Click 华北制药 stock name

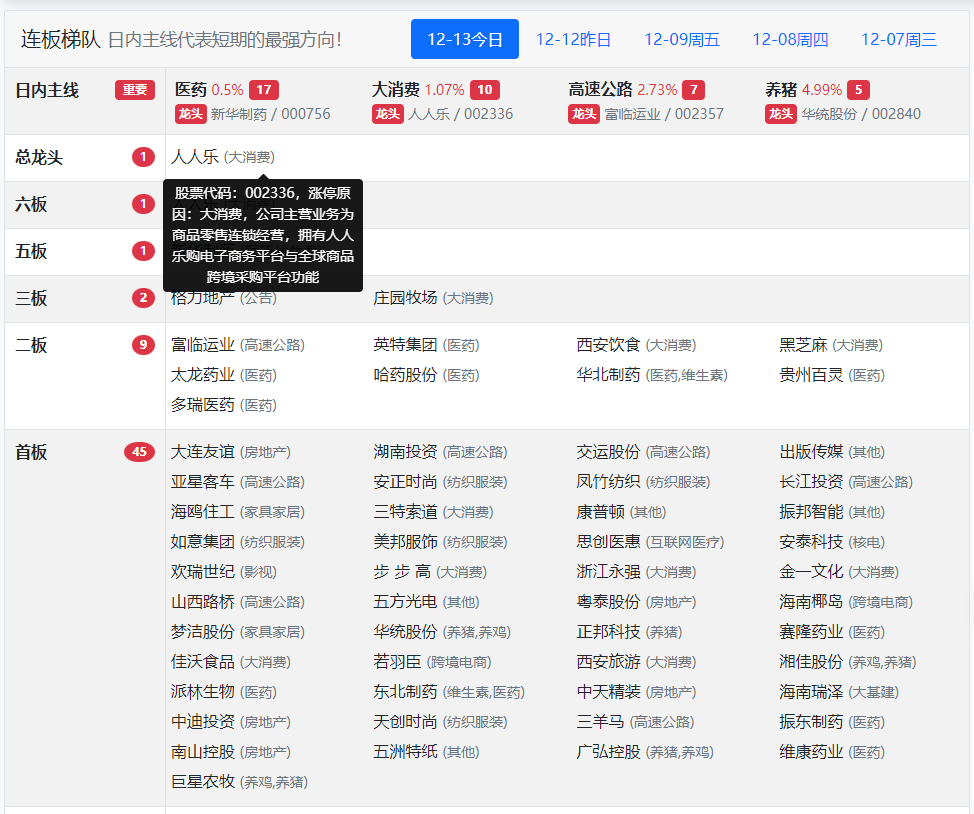coord(608,375)
